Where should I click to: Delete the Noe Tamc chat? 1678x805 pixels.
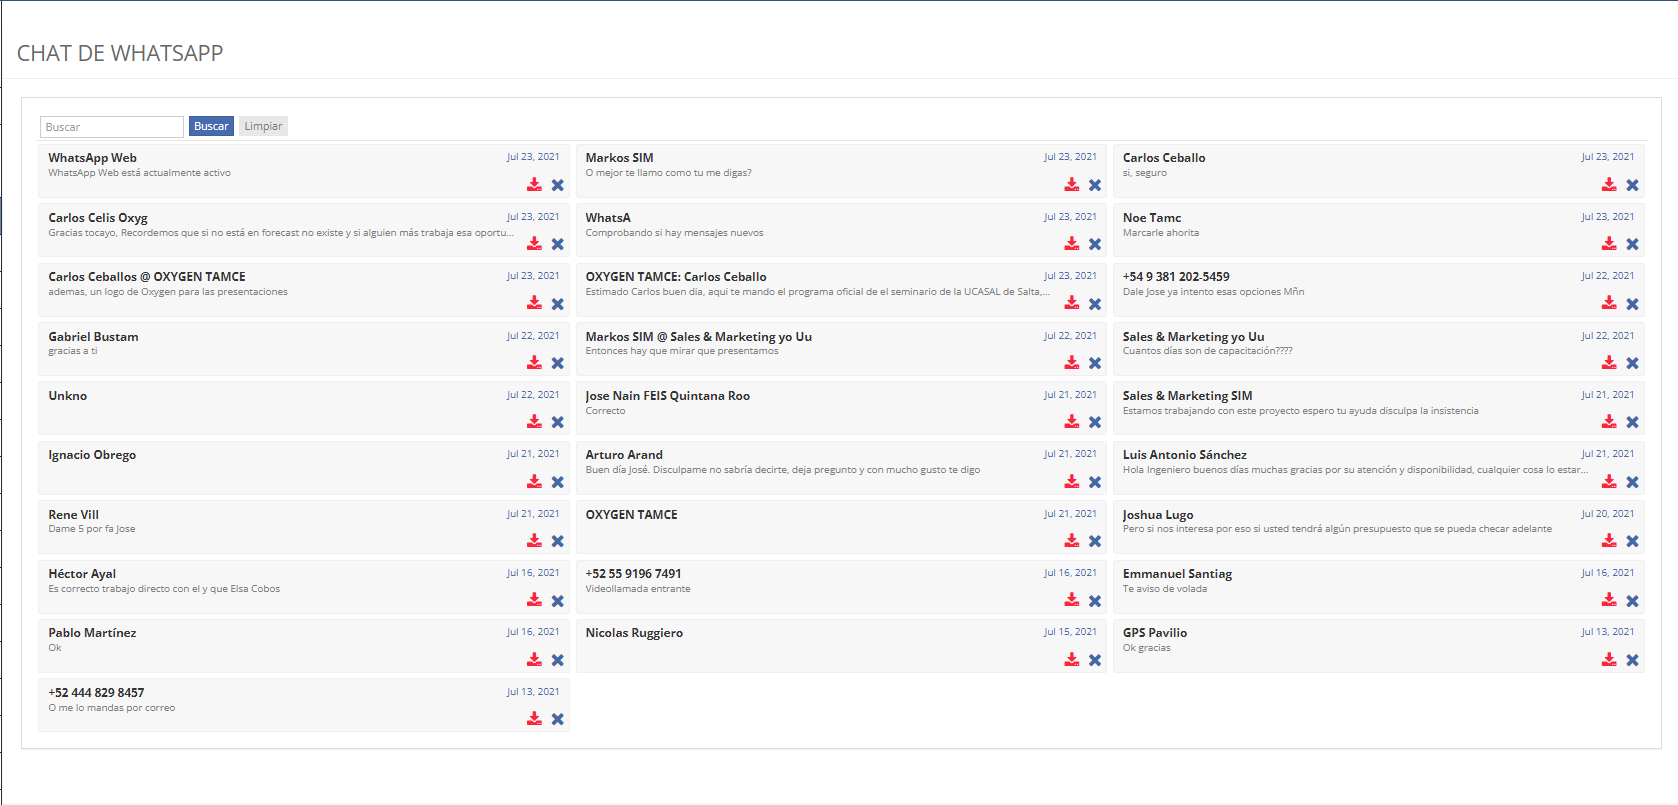[1632, 244]
